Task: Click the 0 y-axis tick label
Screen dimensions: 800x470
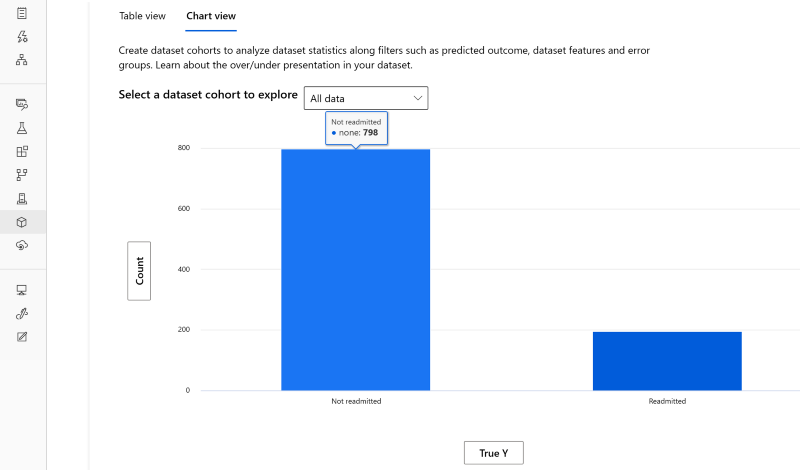Action: 188,390
